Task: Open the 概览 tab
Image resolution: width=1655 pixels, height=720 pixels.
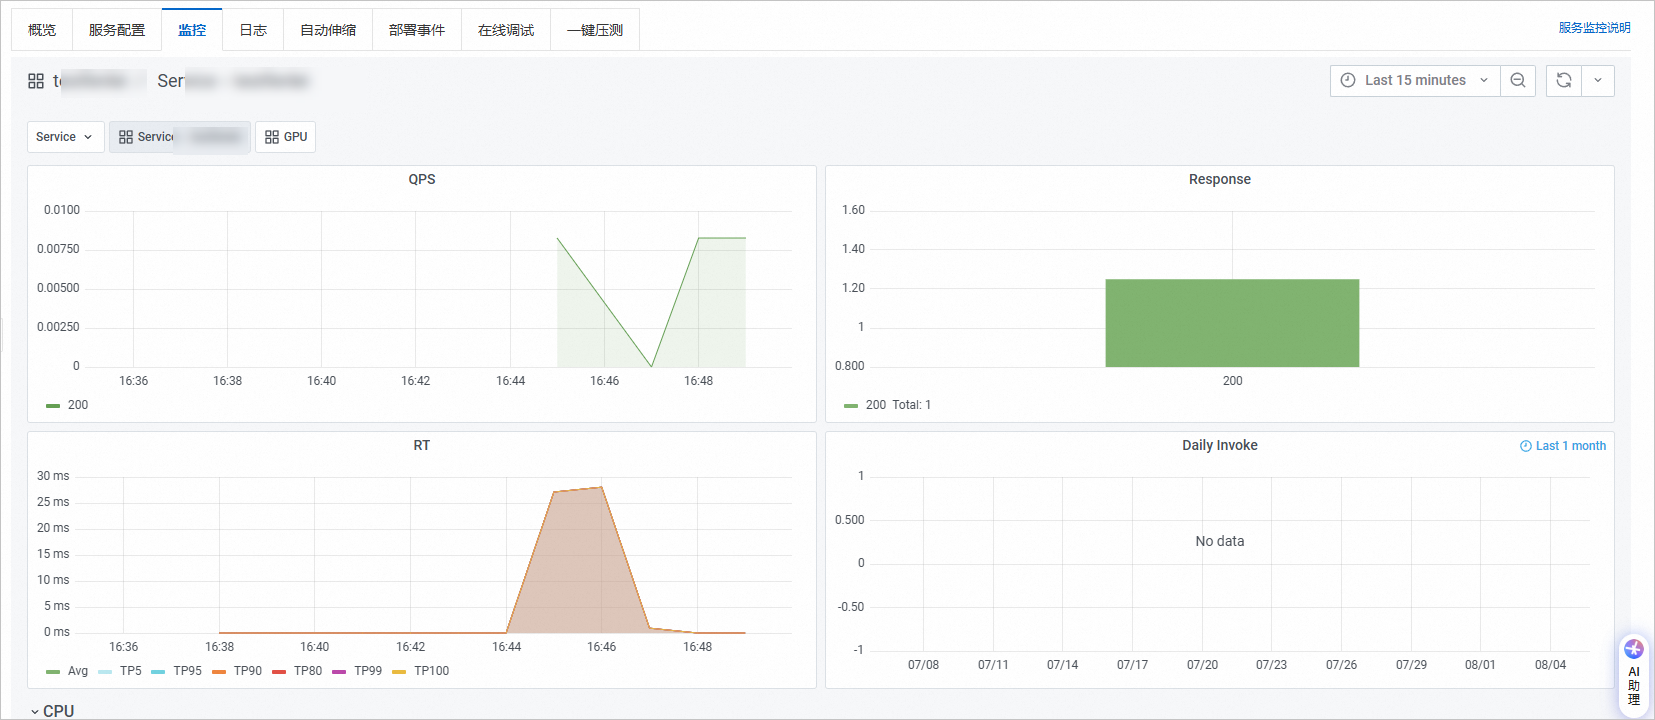Action: (x=42, y=30)
